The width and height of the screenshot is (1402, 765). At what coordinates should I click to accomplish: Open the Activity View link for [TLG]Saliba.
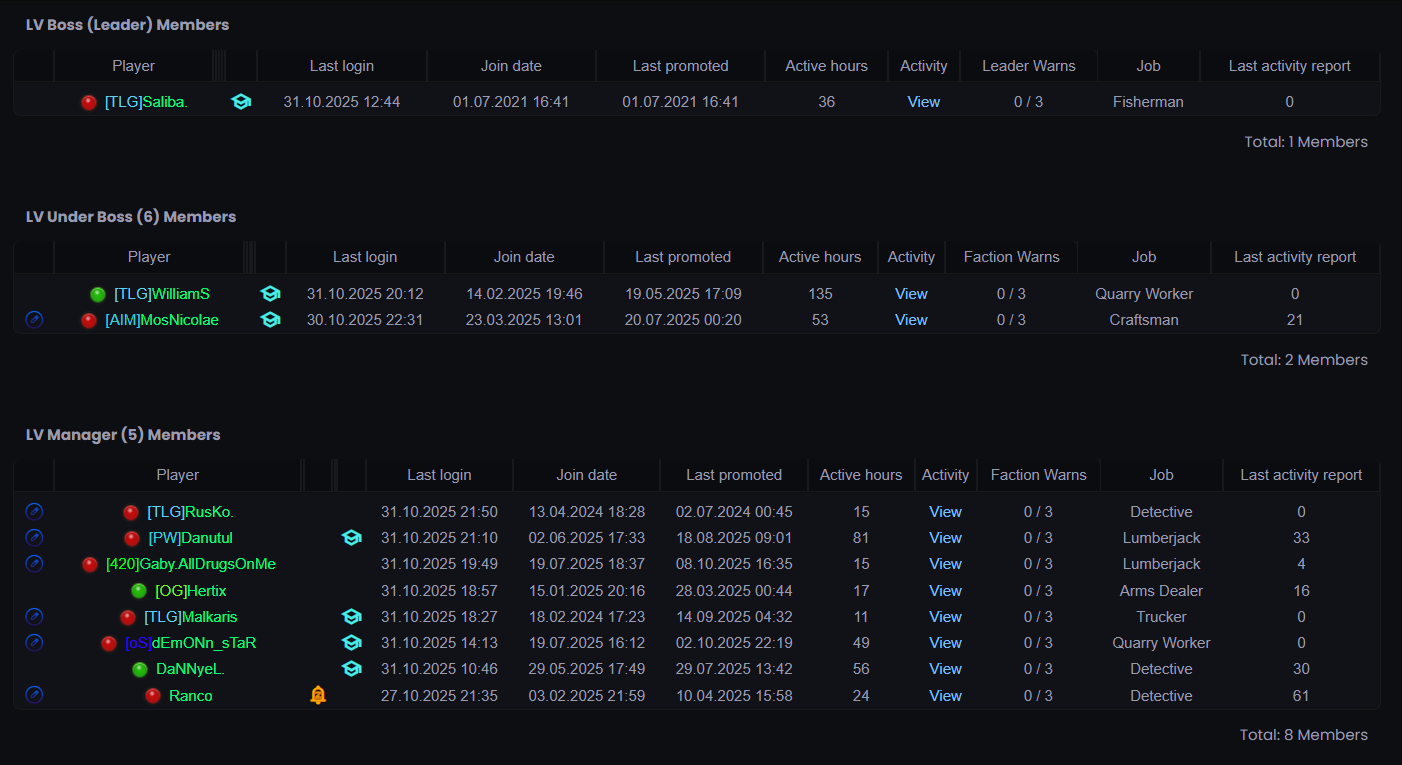(x=924, y=102)
